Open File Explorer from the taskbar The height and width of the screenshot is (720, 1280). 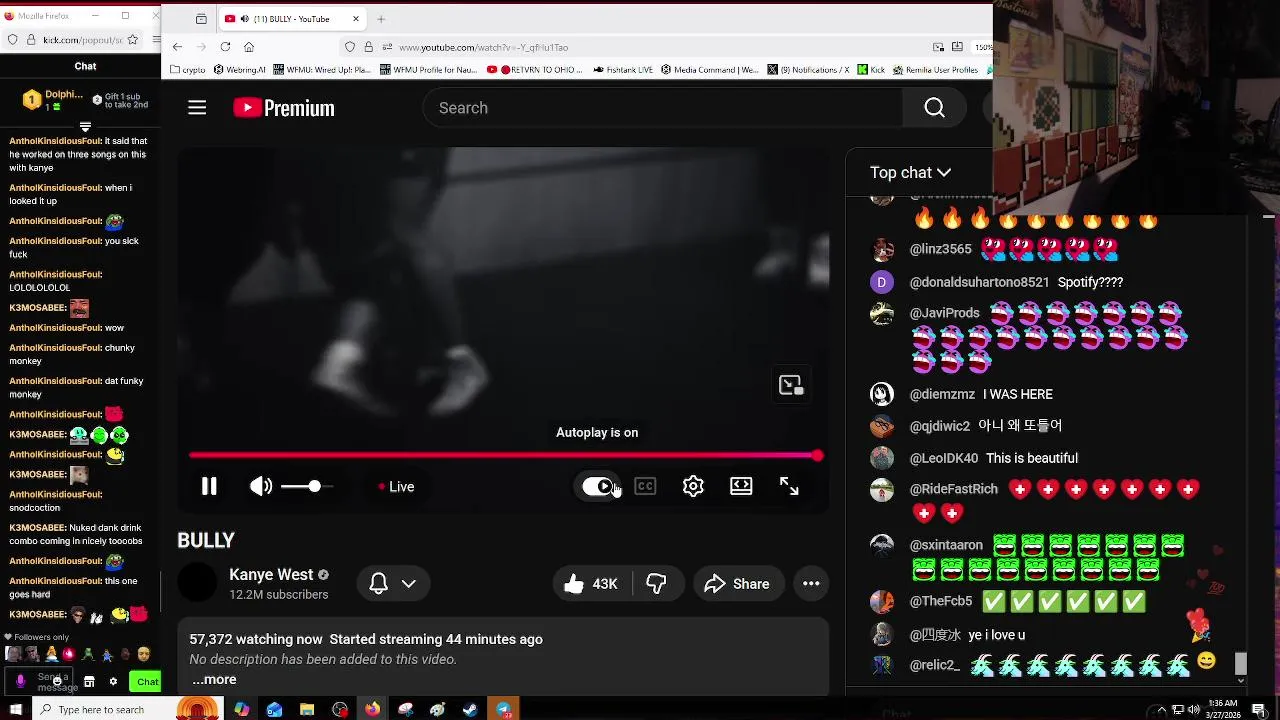coord(307,710)
